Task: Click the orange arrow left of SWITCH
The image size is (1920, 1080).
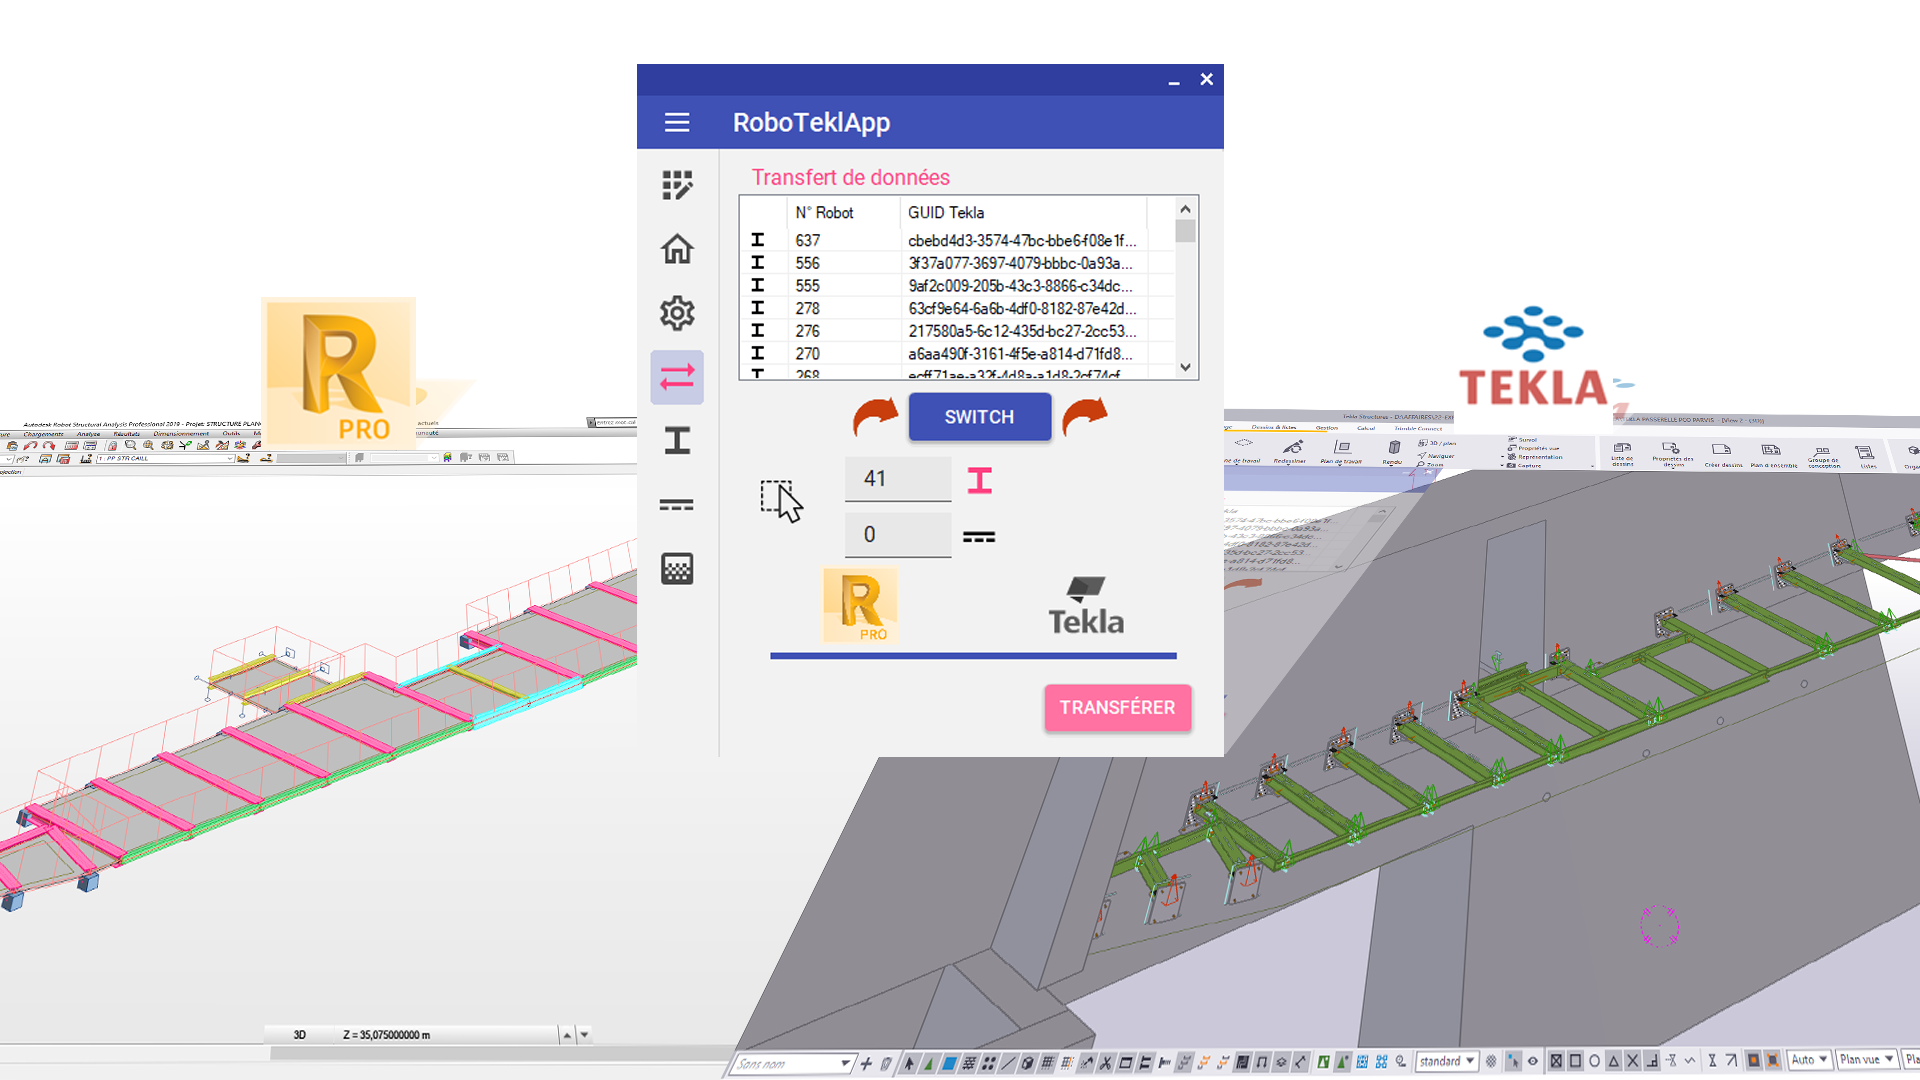Action: point(875,416)
